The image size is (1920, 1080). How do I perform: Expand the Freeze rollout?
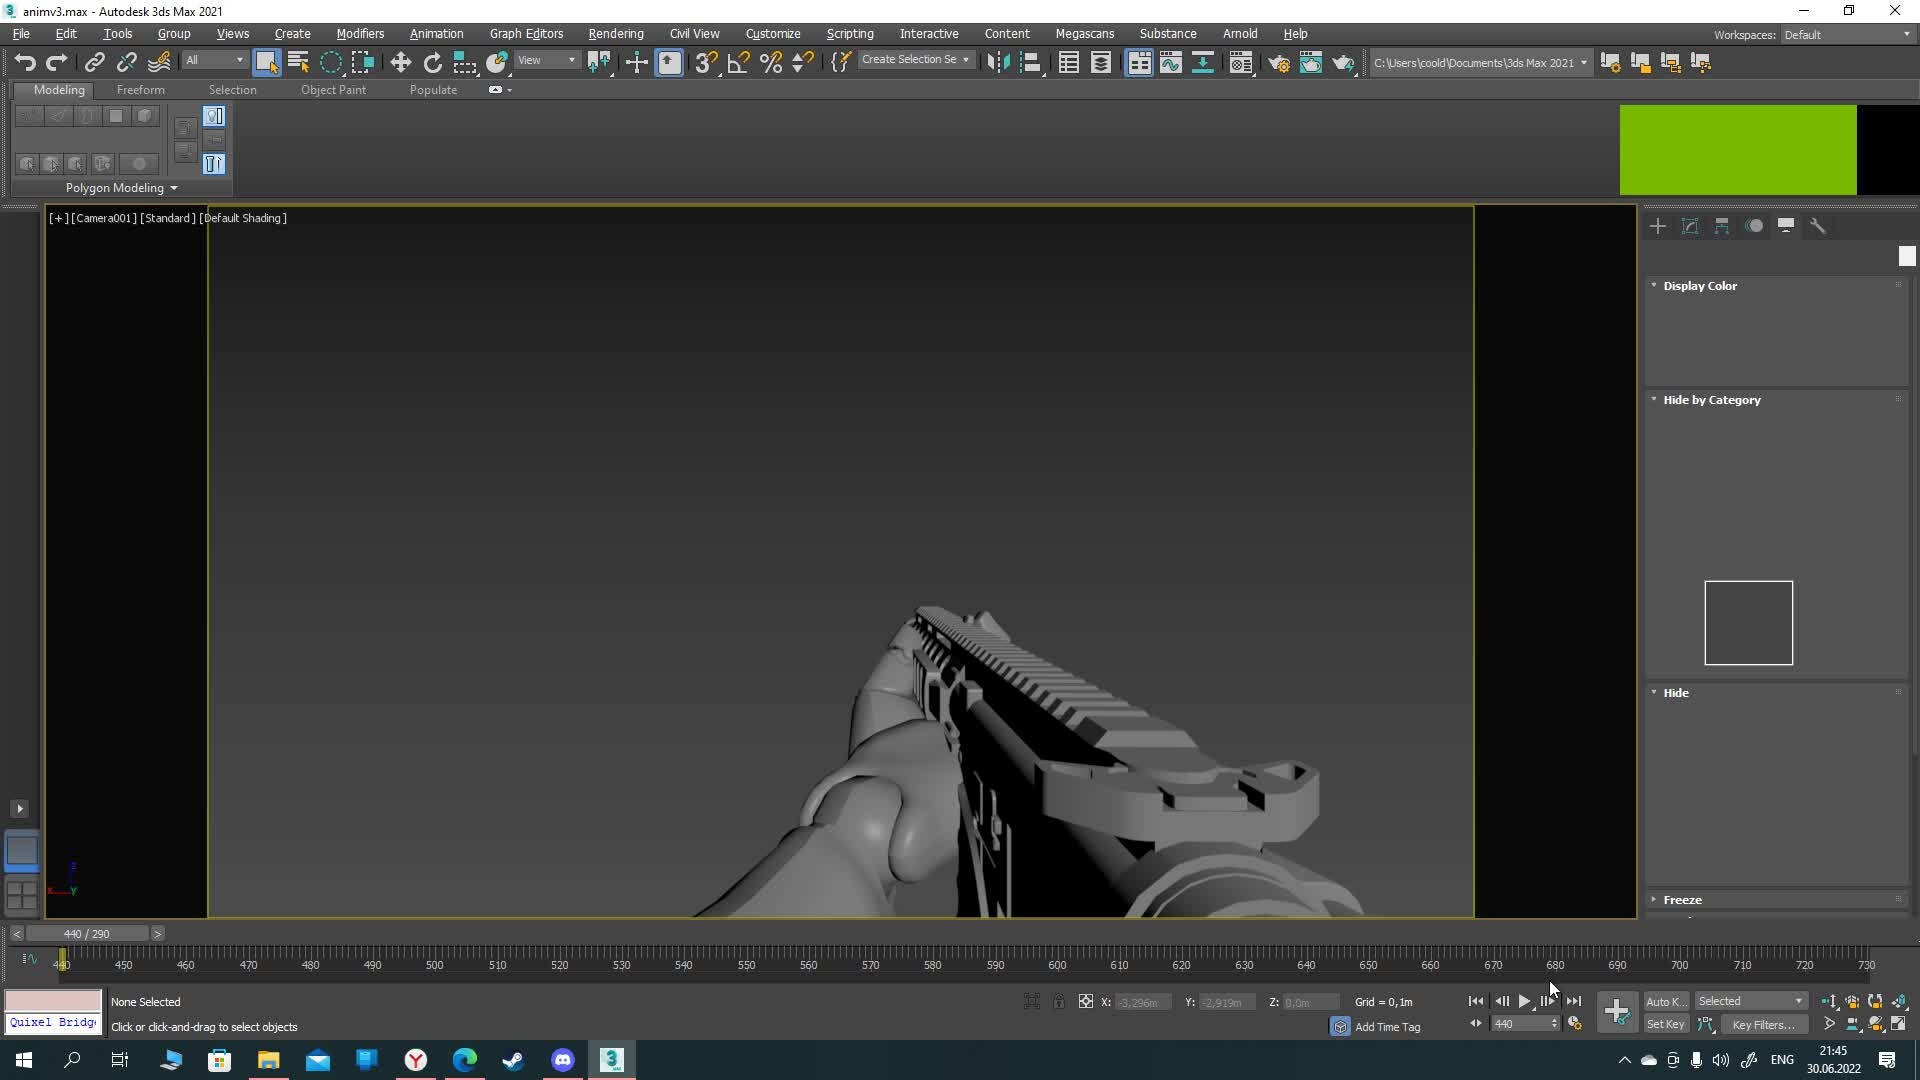coord(1683,900)
